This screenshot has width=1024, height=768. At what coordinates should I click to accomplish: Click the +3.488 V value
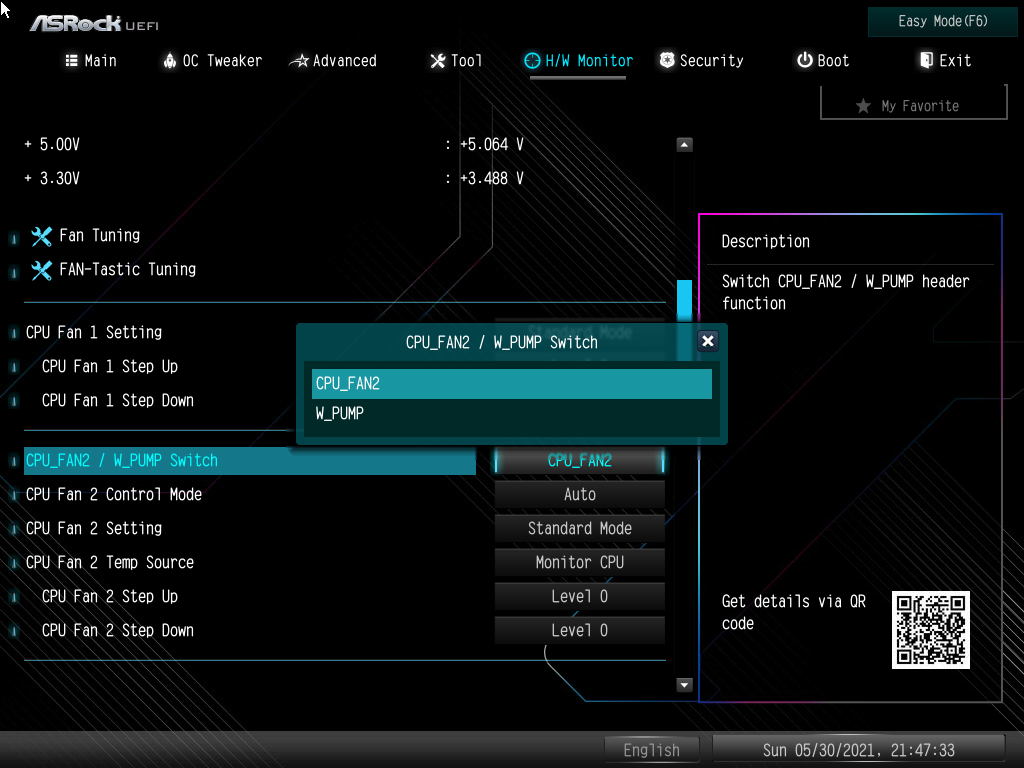coord(492,178)
